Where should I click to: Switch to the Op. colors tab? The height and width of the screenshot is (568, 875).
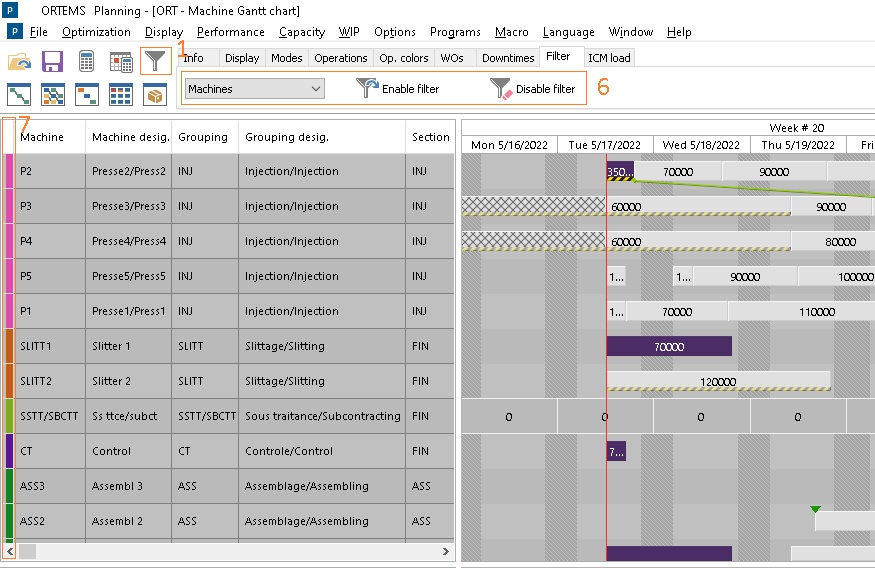[403, 58]
